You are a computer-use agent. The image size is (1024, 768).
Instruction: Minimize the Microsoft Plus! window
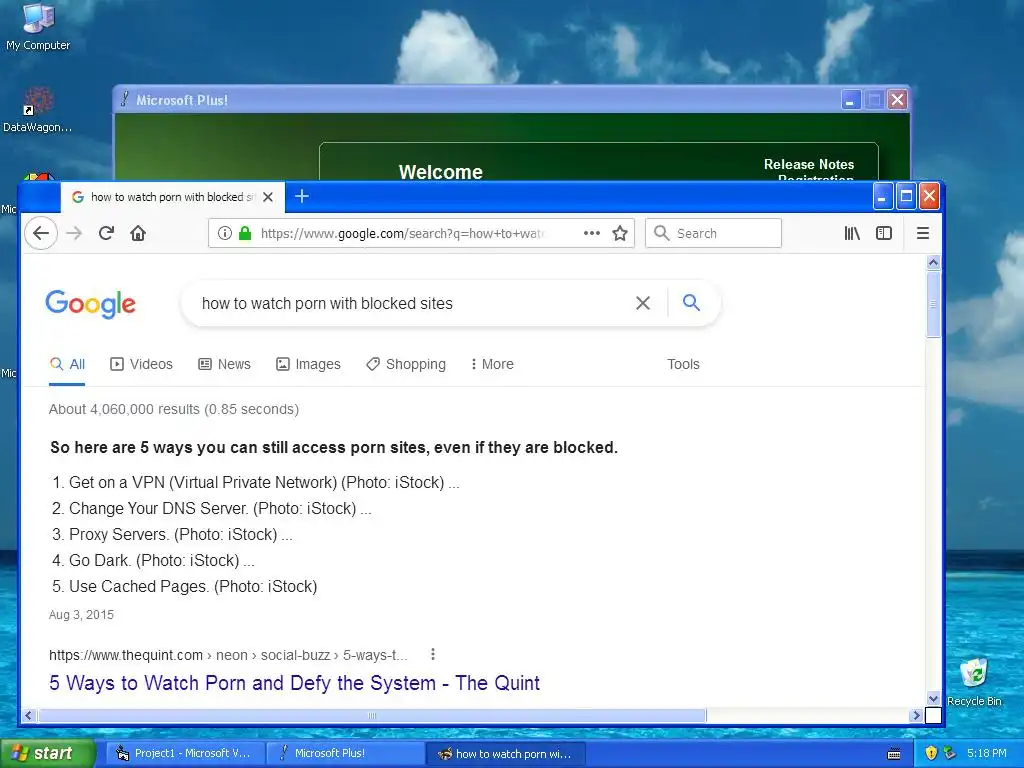[x=850, y=100]
